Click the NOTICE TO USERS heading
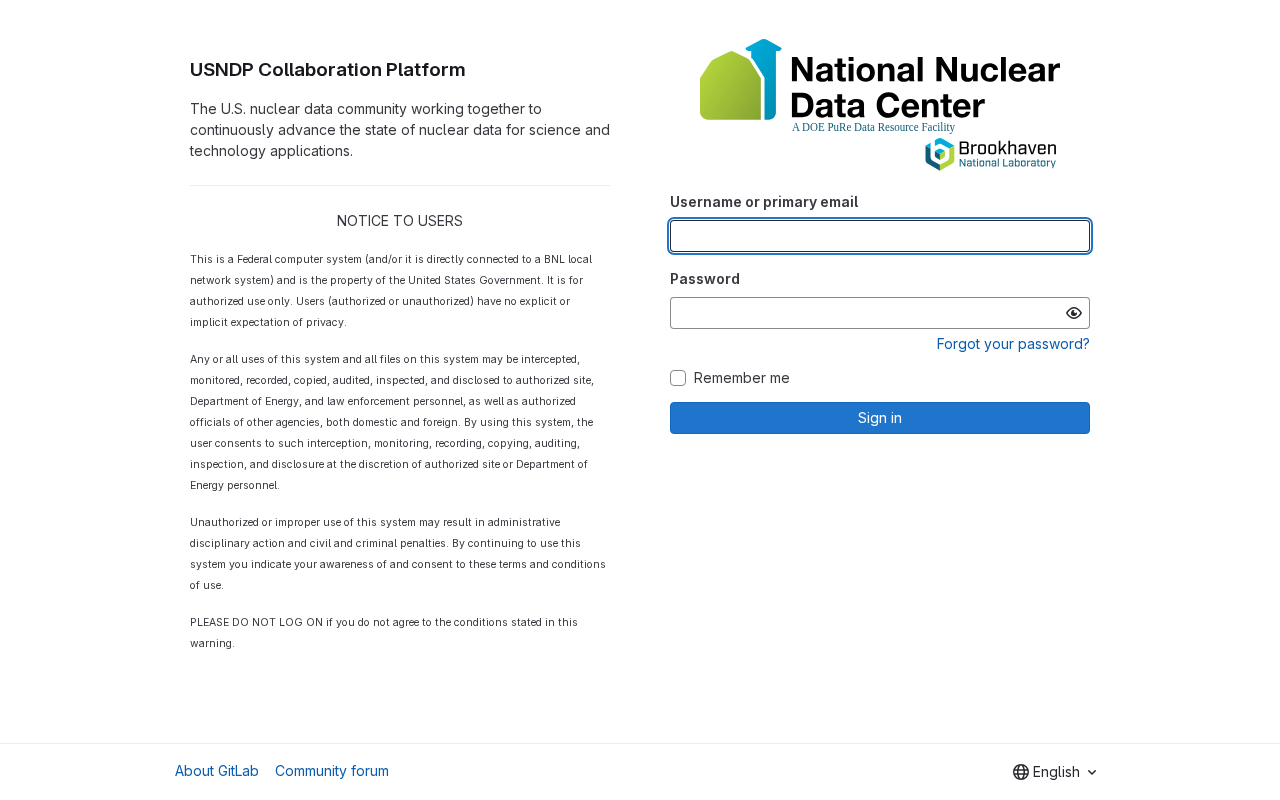The height and width of the screenshot is (800, 1280). (x=400, y=221)
